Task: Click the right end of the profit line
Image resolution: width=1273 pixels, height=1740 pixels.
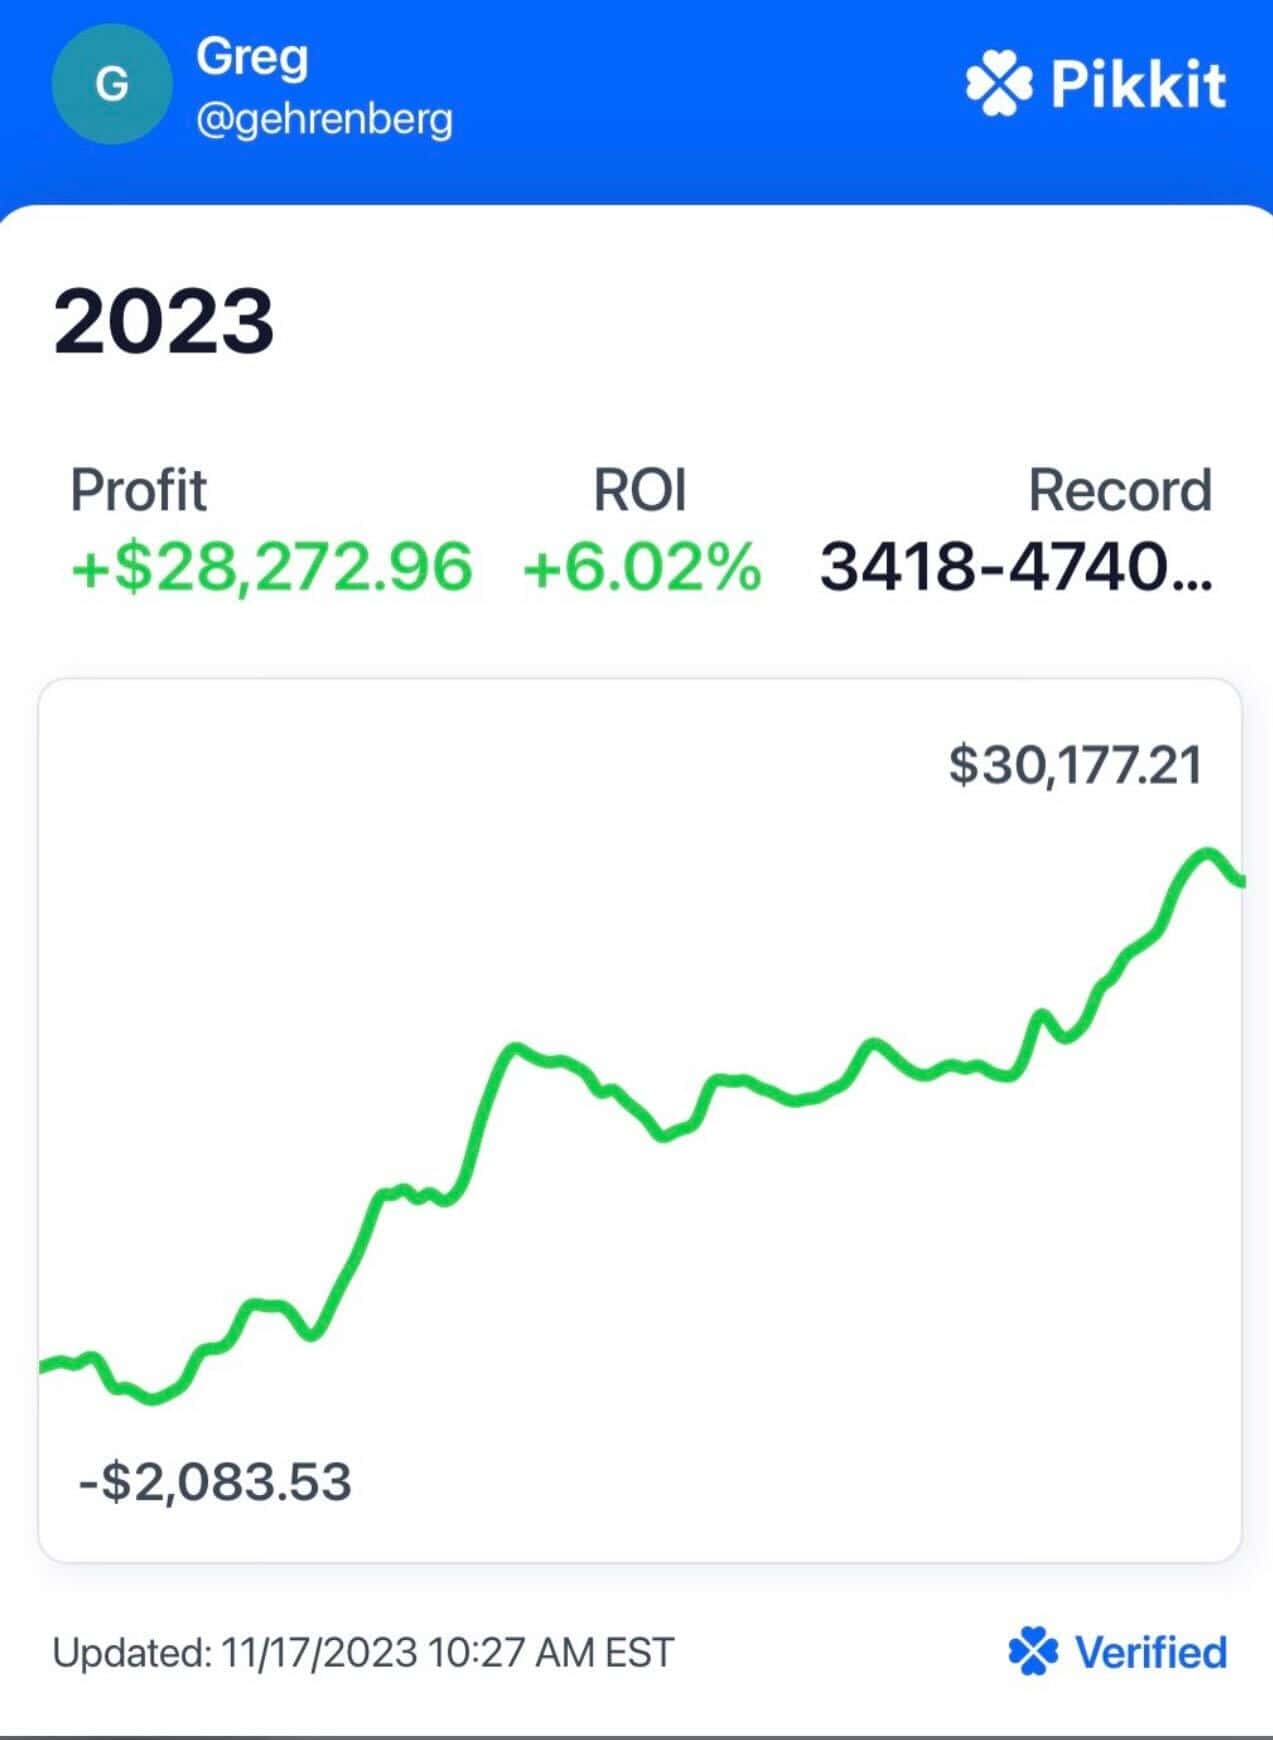Action: 1240,881
